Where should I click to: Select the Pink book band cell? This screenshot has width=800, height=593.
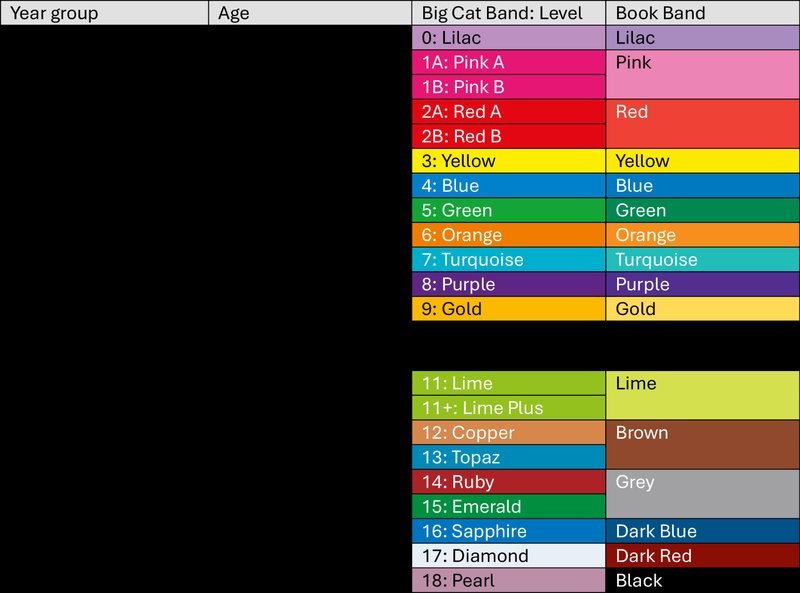(x=703, y=75)
